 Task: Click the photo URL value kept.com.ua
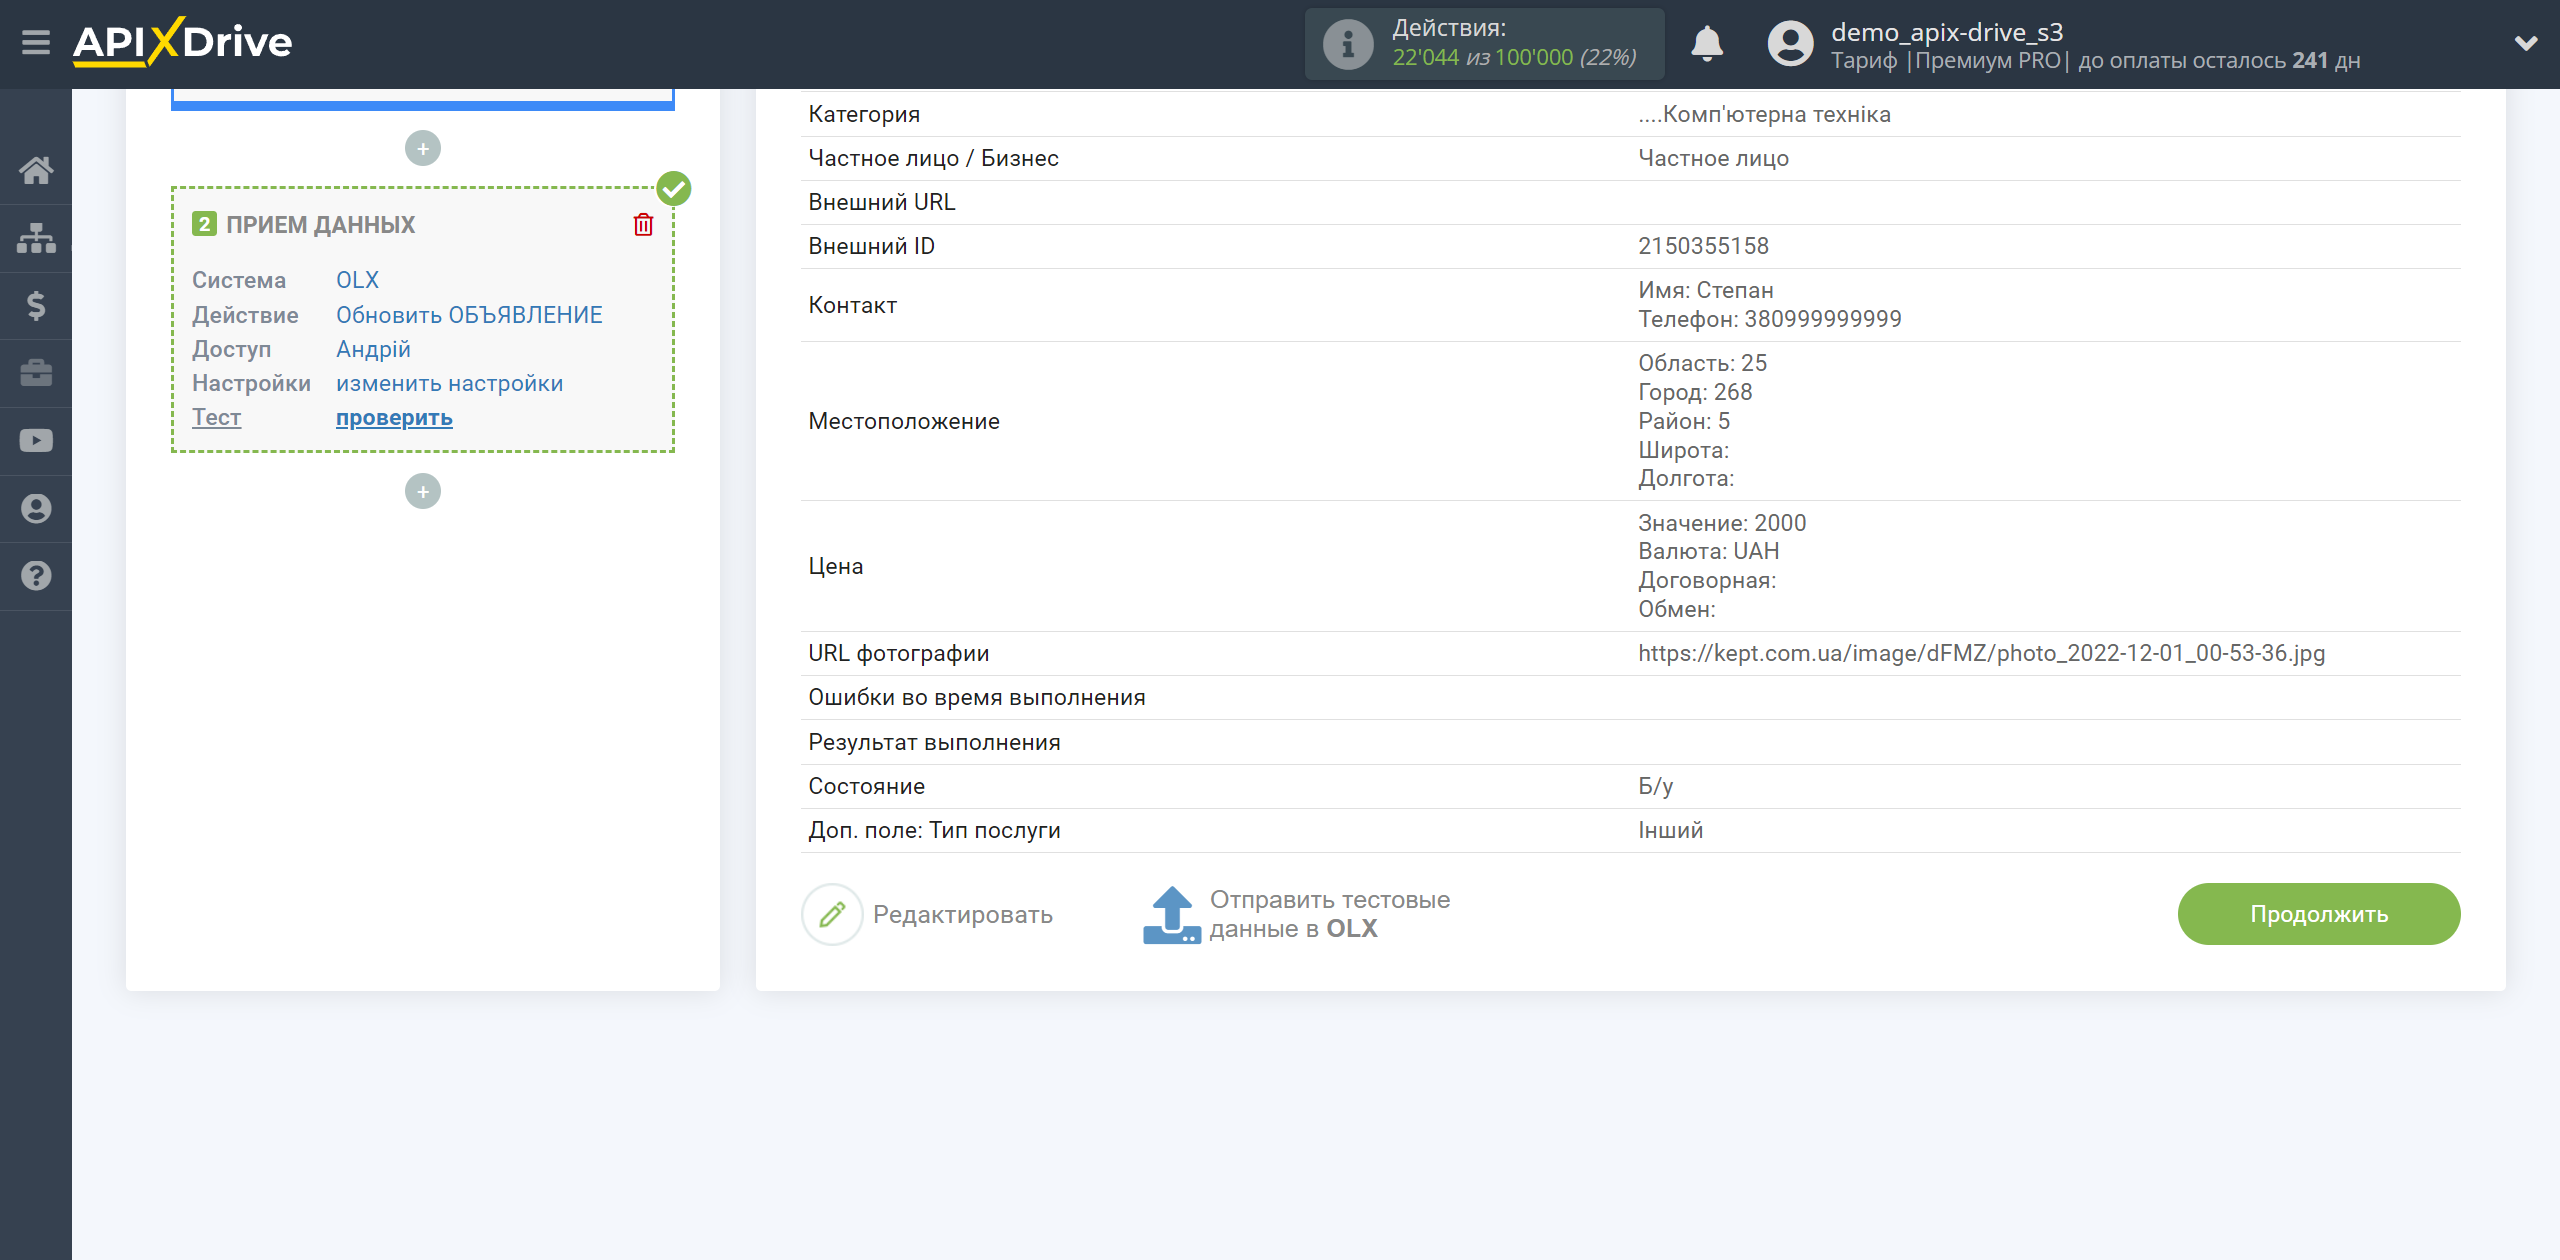click(1981, 653)
